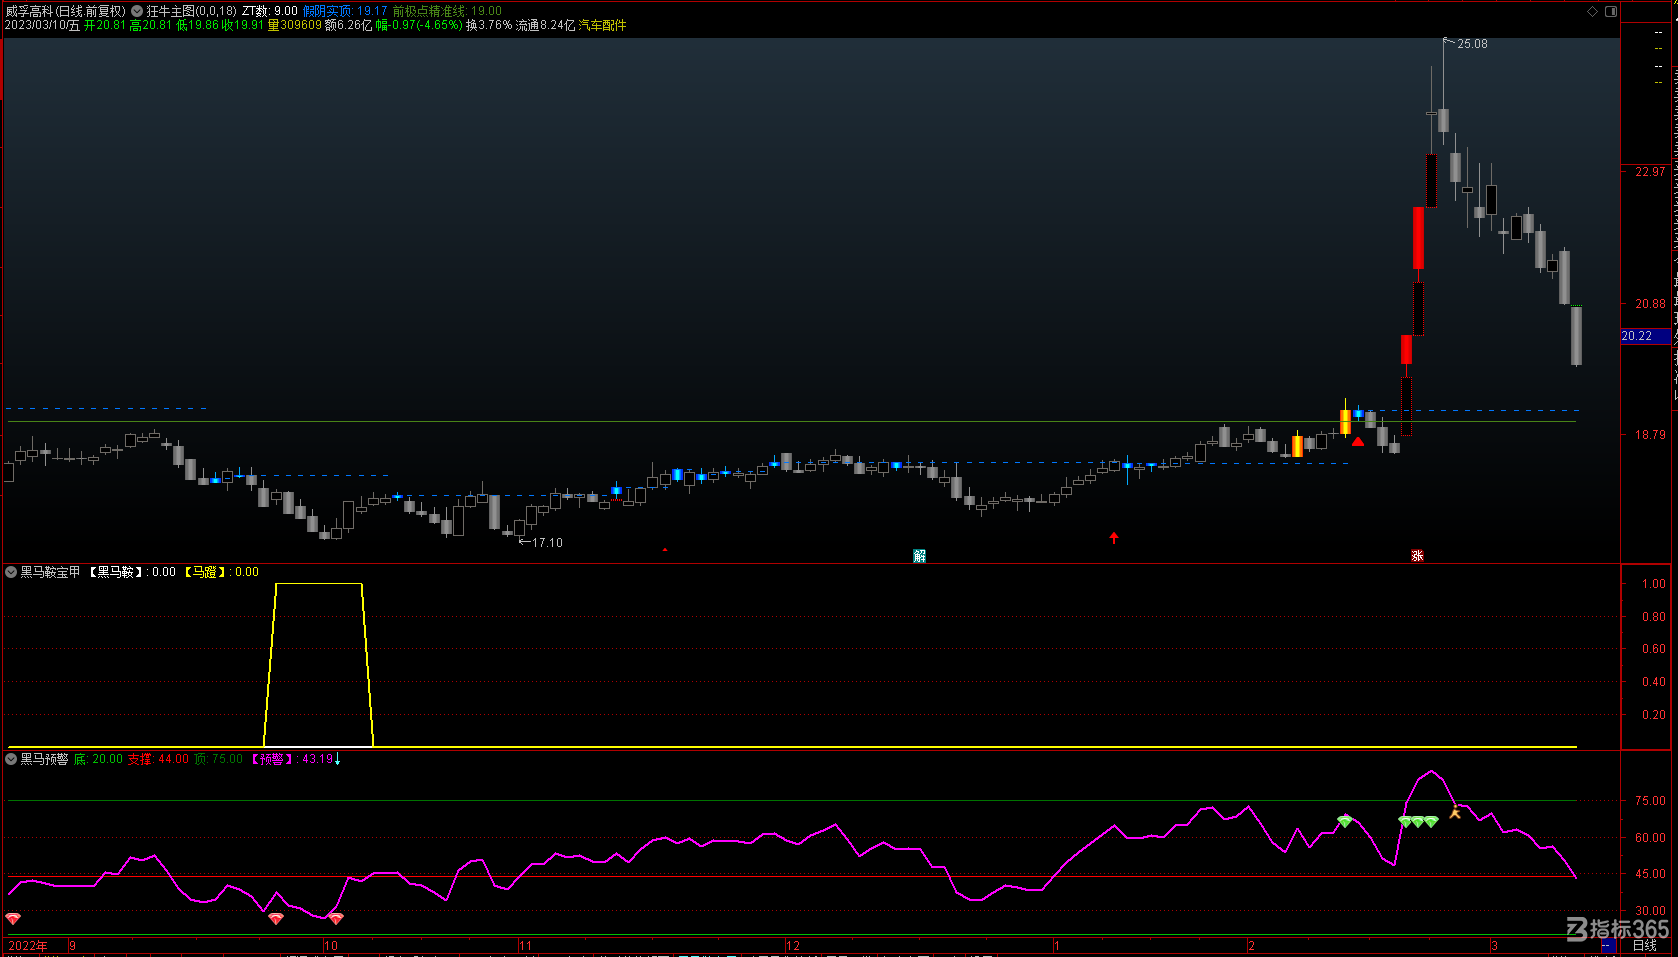Screen dimensions: 1678x957
Task: Click the red triangle signal under yellow candle
Action: click(x=1358, y=441)
